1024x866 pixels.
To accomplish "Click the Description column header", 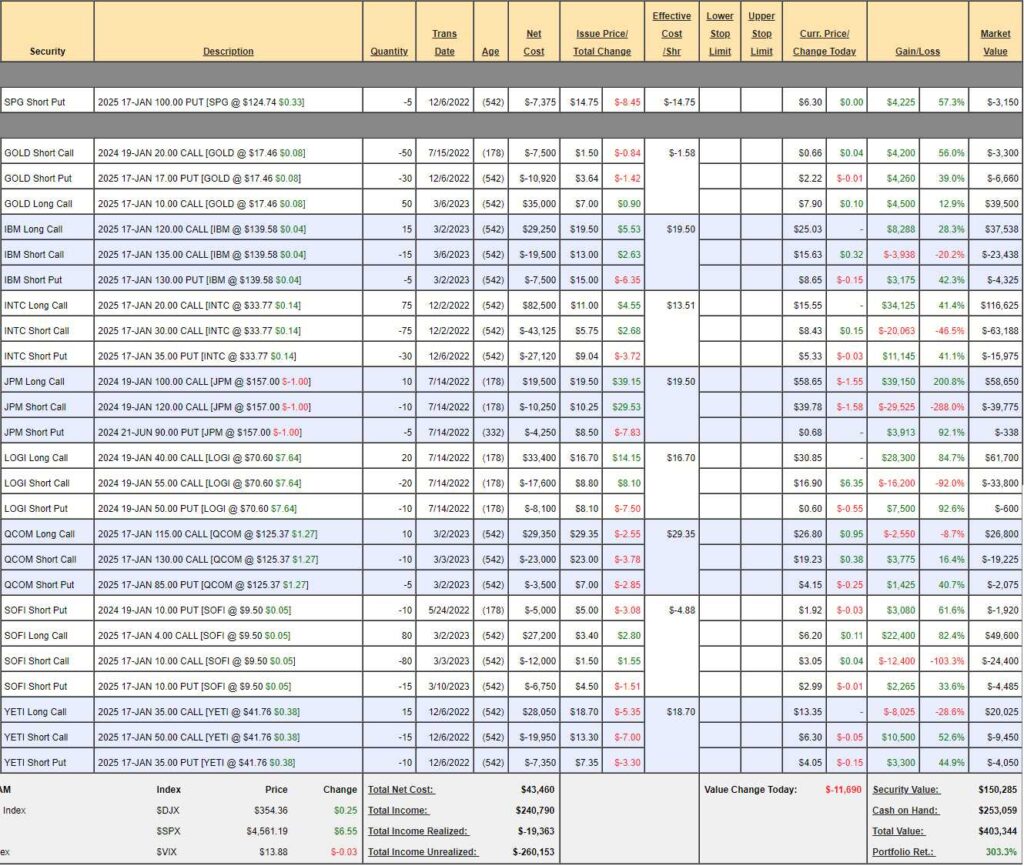I will [x=228, y=51].
